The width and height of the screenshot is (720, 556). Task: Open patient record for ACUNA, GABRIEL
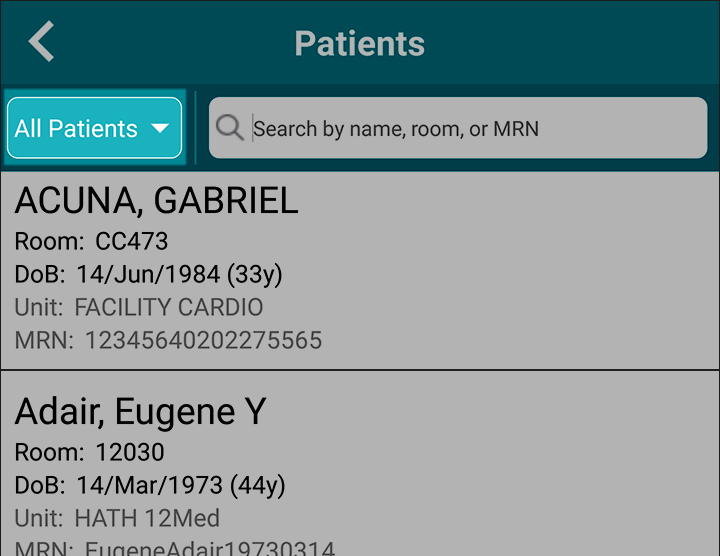[x=157, y=201]
